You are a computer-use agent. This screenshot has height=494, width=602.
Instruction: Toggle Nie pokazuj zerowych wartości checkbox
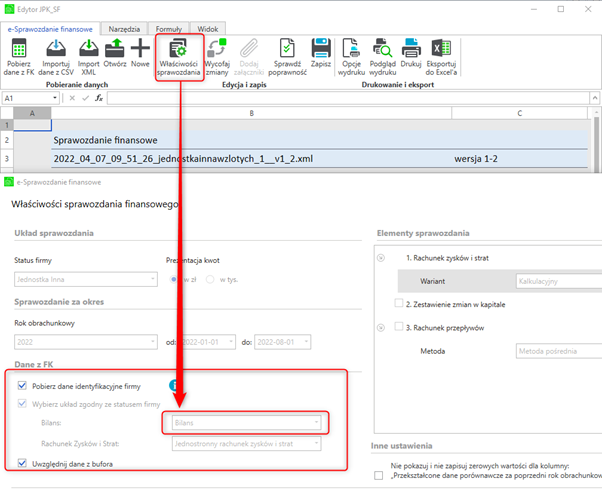(379, 476)
